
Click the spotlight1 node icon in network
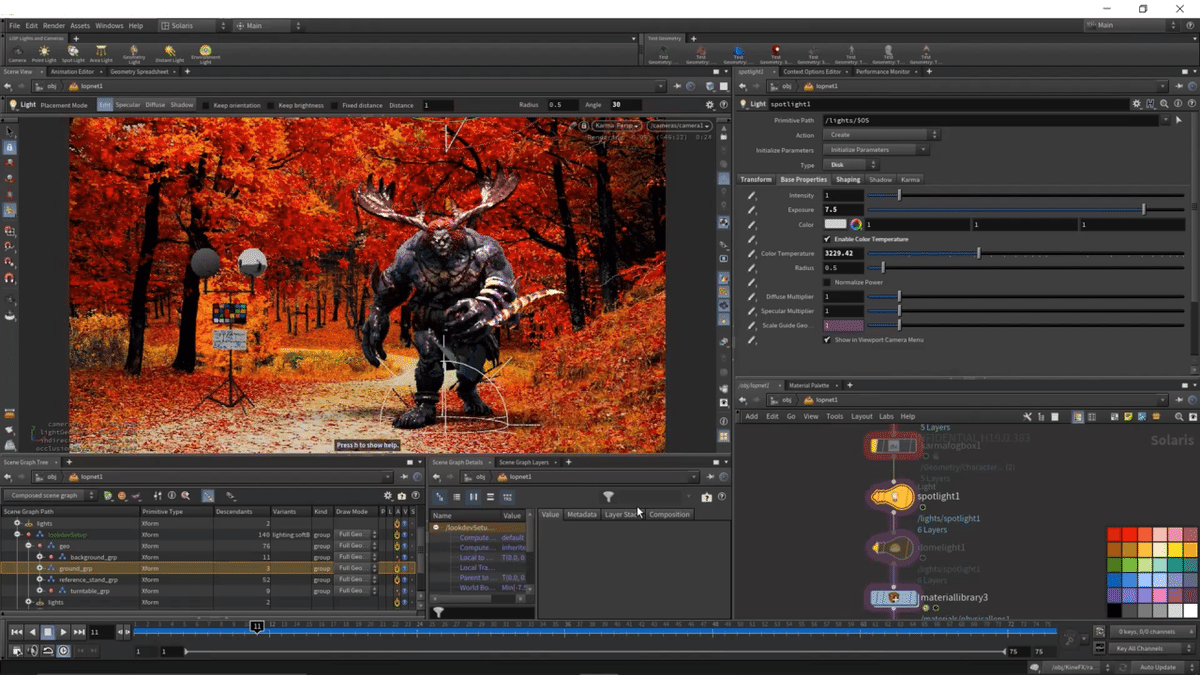tap(892, 497)
